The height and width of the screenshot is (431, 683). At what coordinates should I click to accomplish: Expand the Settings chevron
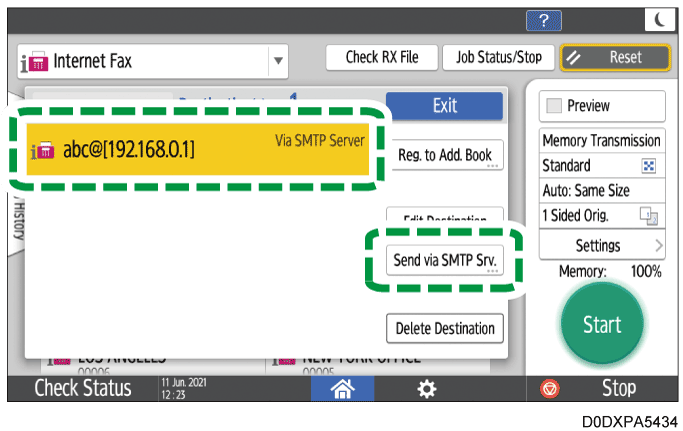657,245
